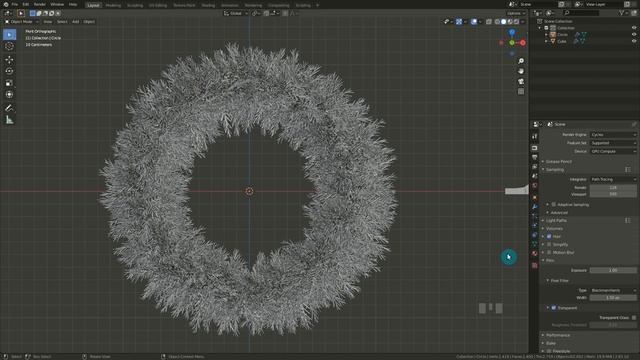640x360 pixels.
Task: Open the Object Mode dropdown
Action: [22, 22]
